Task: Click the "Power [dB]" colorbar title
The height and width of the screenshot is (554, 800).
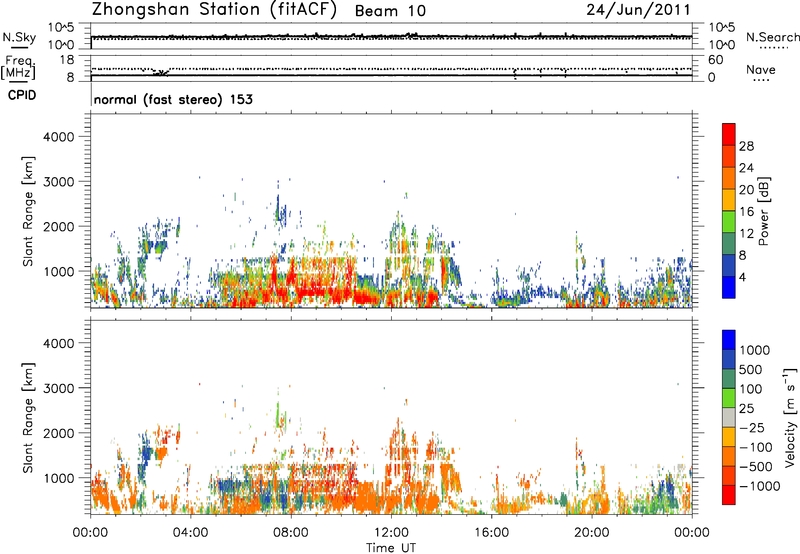Action: [763, 211]
